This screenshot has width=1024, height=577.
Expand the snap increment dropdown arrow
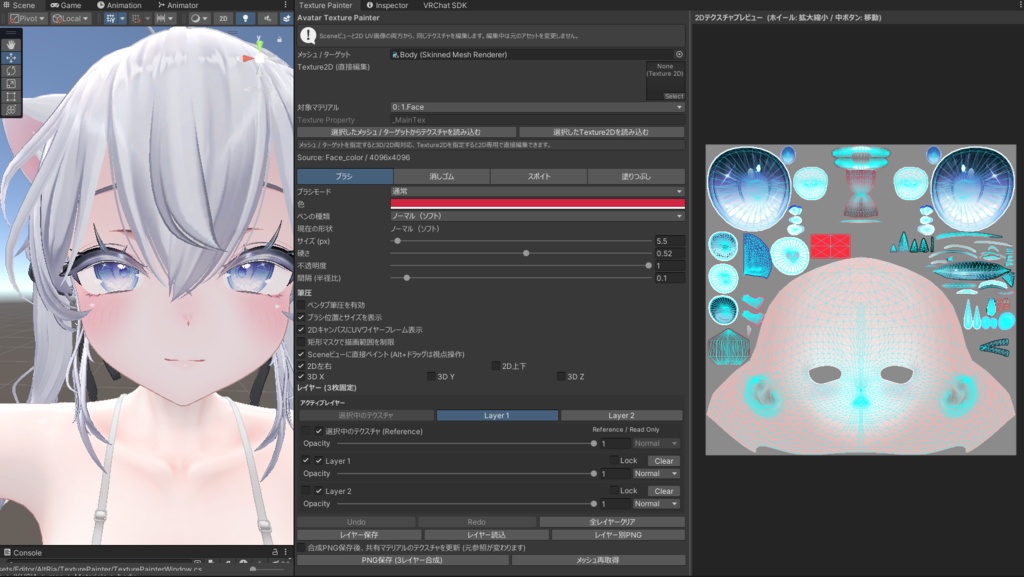point(171,18)
